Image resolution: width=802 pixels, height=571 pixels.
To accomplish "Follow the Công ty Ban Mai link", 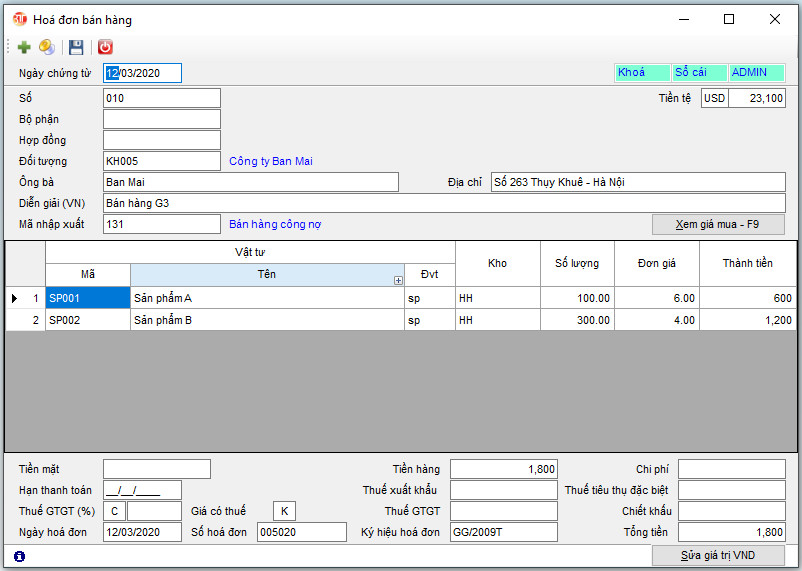I will point(270,161).
